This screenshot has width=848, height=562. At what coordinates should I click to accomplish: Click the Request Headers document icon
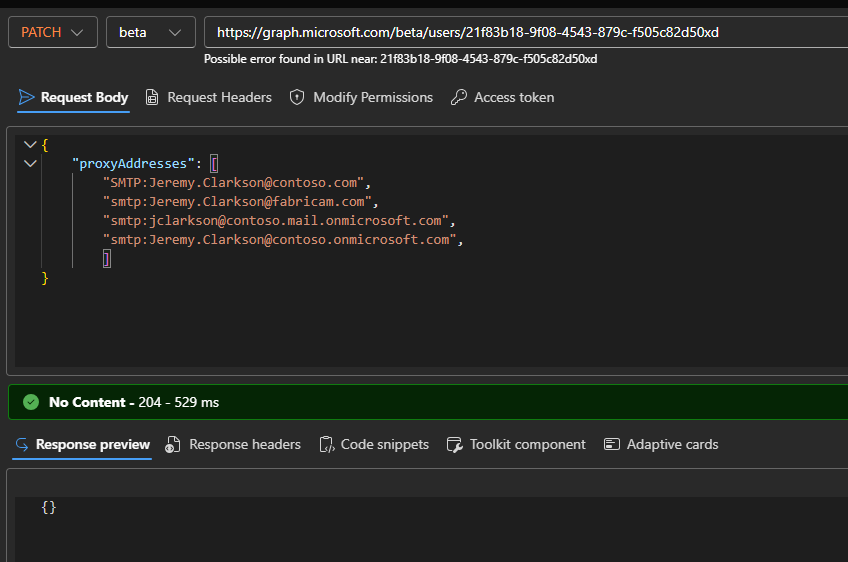152,97
